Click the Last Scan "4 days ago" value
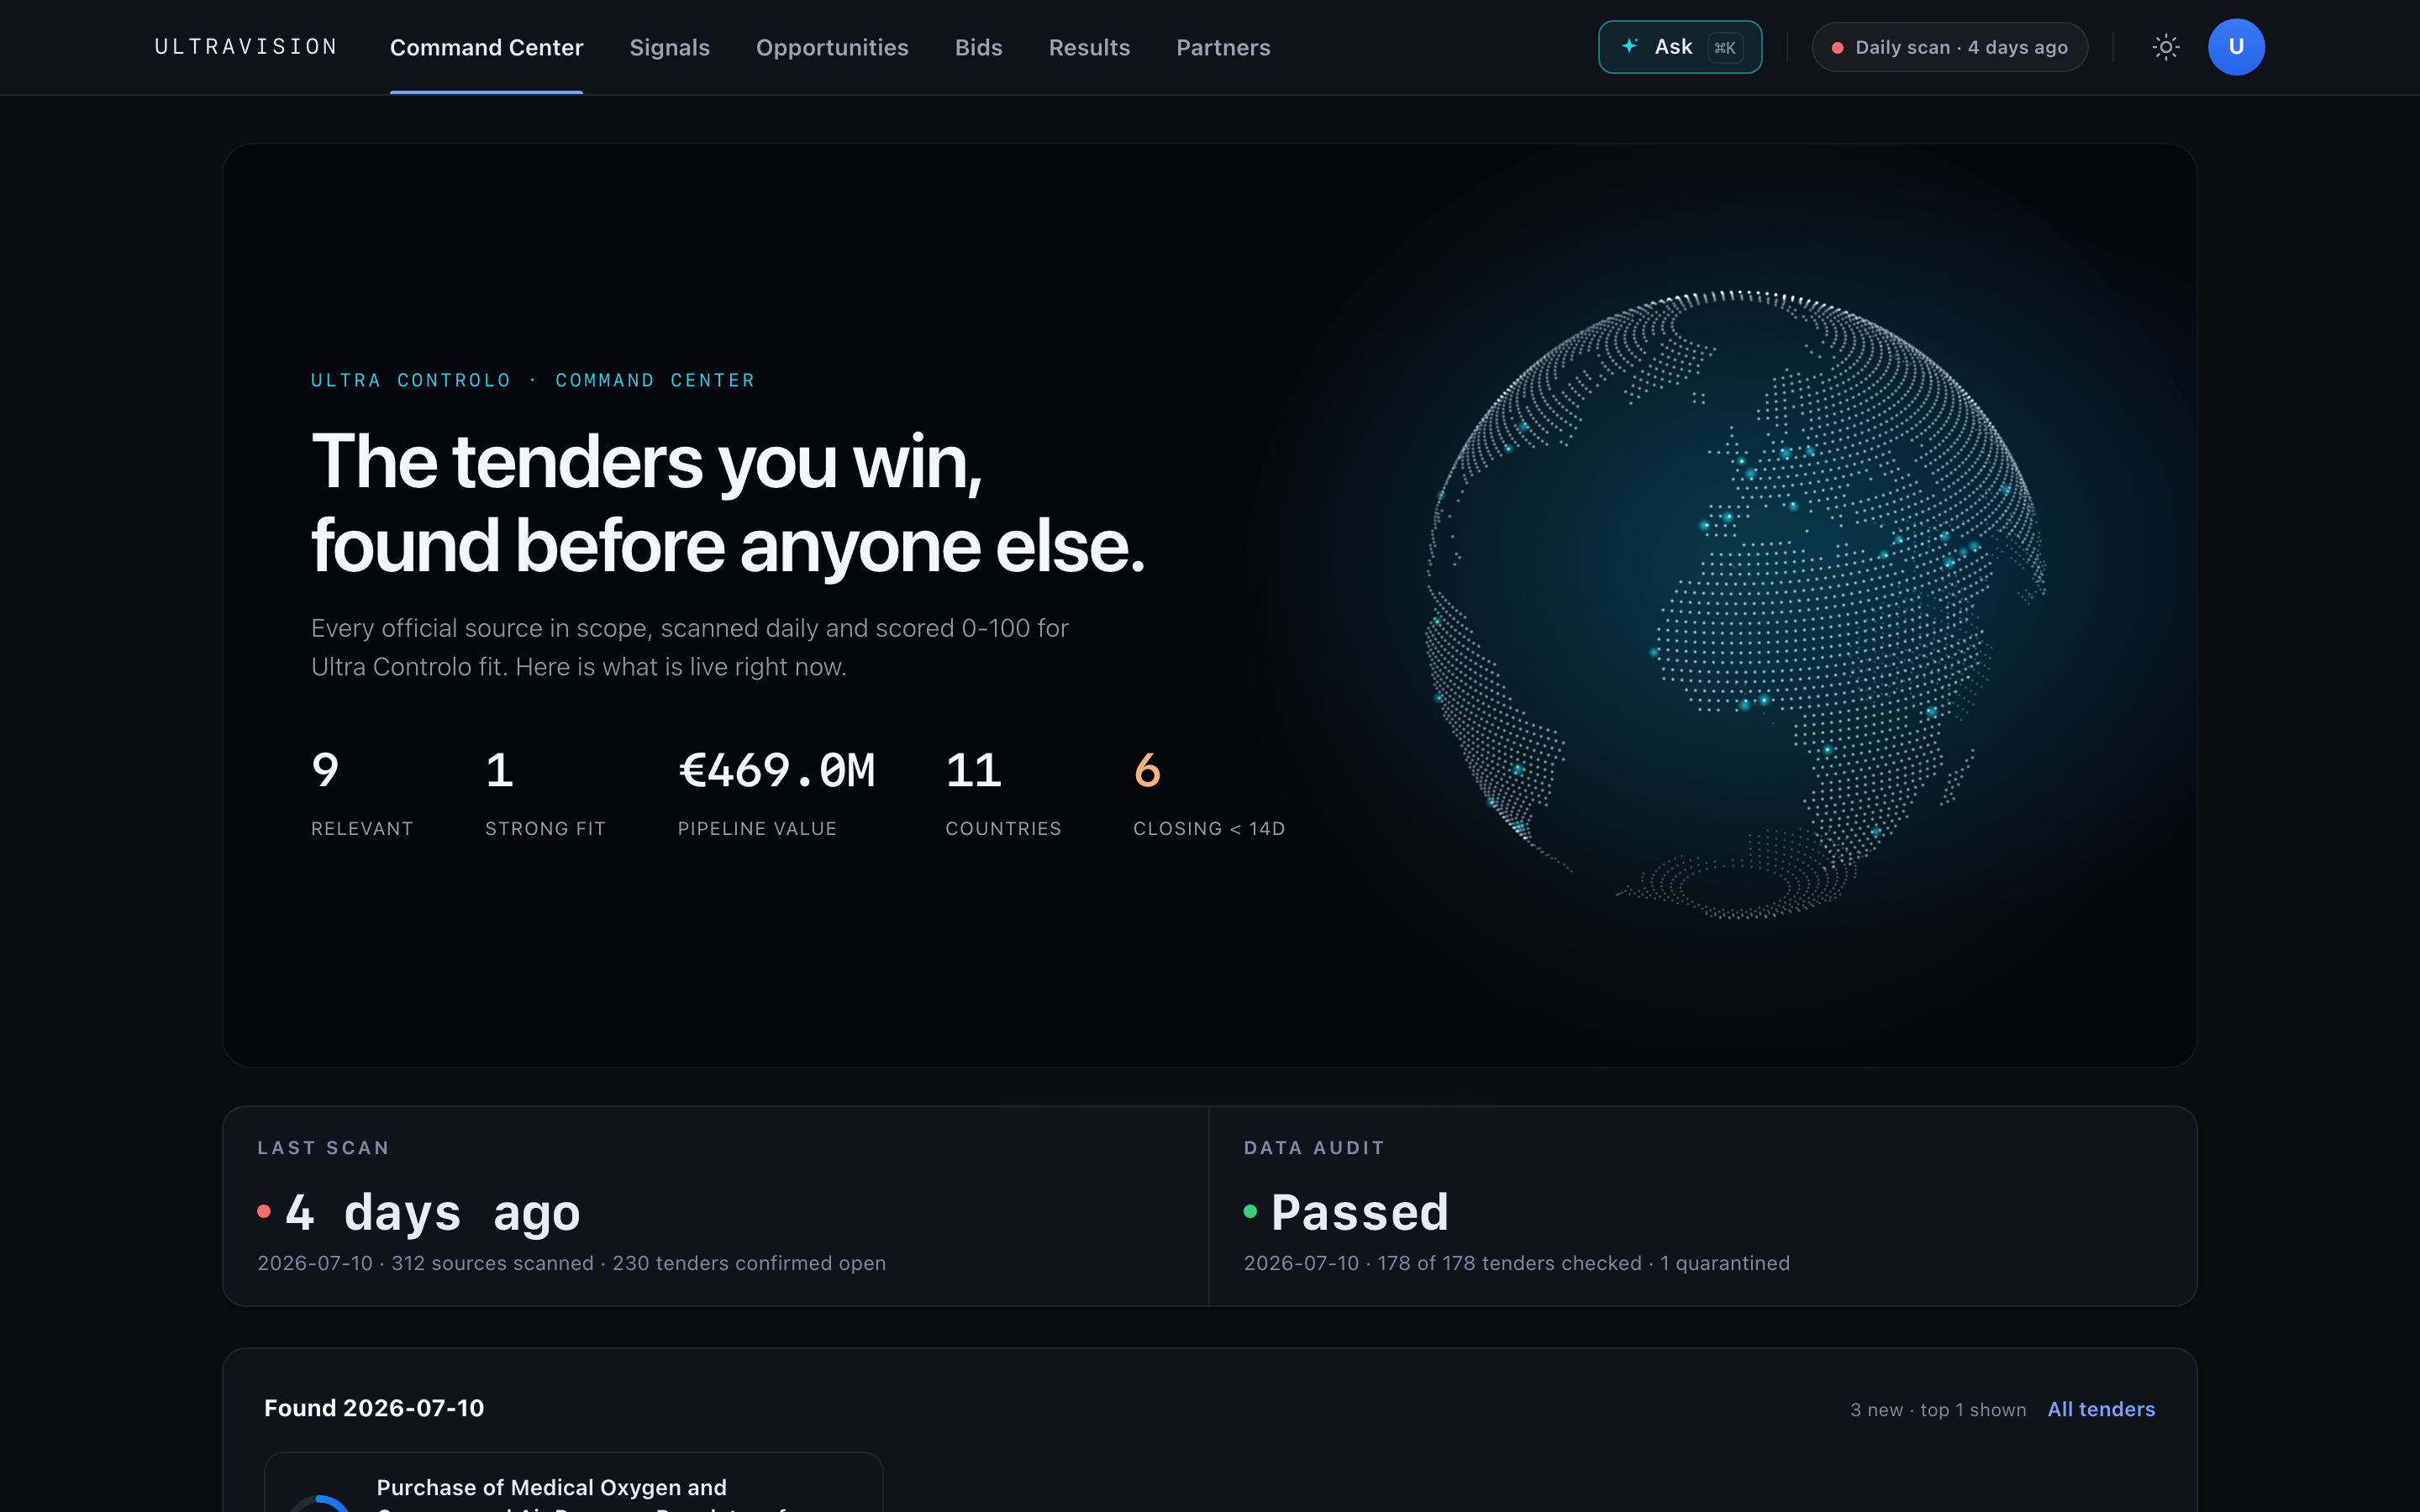This screenshot has height=1512, width=2420. 432,1212
